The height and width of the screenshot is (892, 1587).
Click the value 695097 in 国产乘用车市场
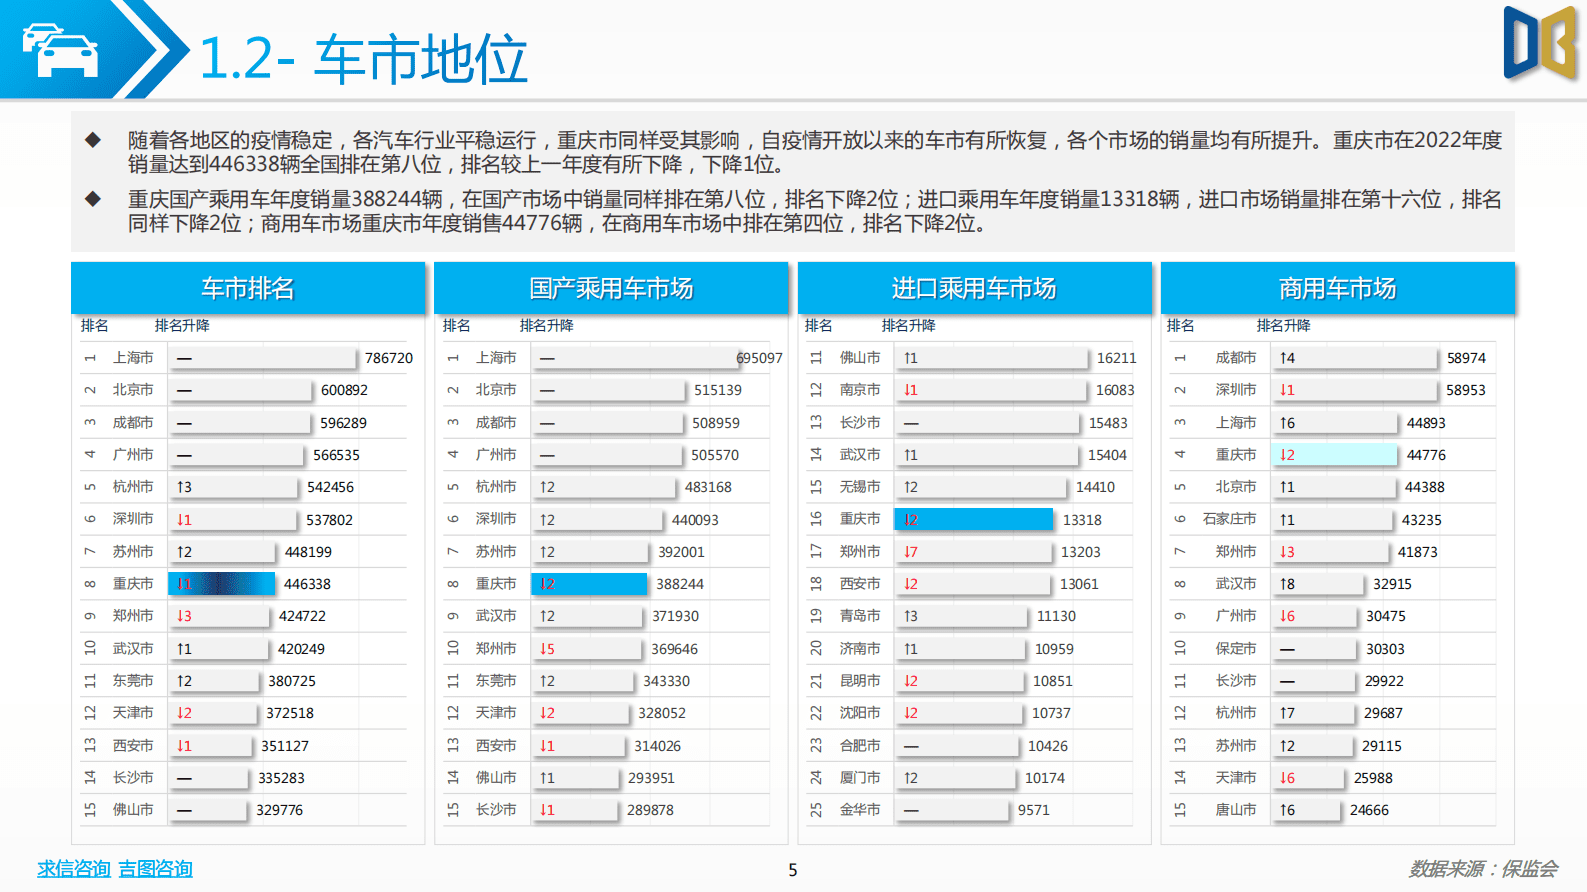coord(759,358)
